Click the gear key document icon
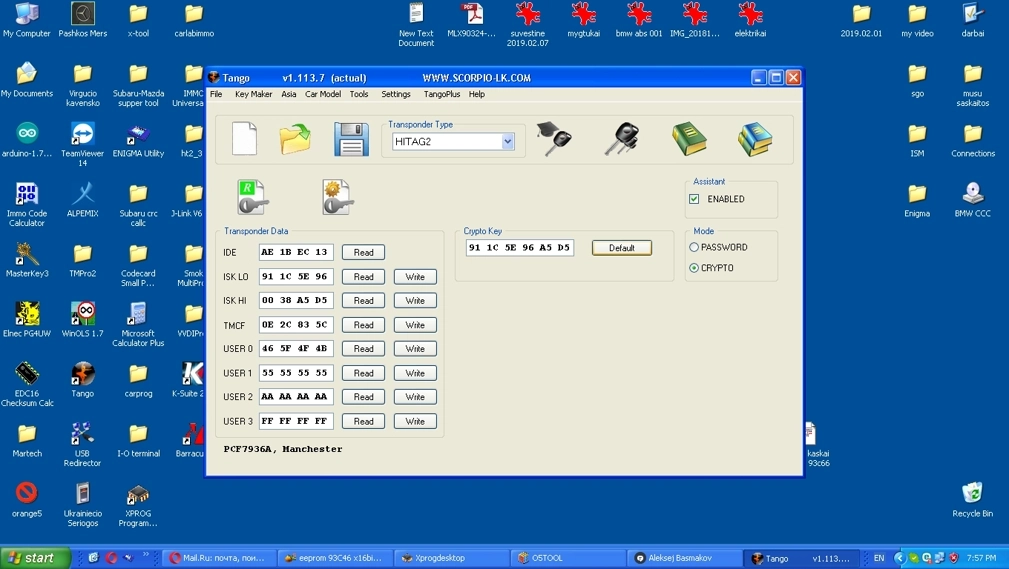This screenshot has width=1009, height=569. coord(337,197)
